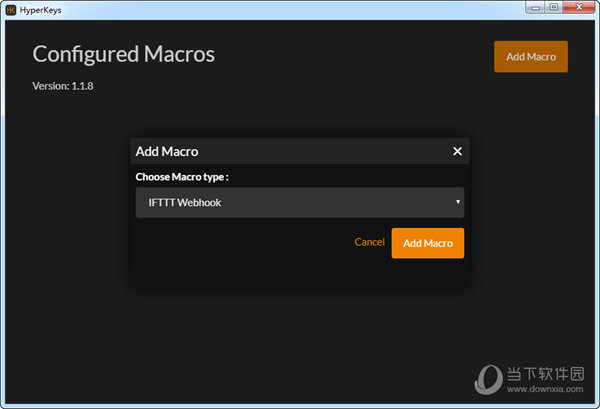This screenshot has height=409, width=600.
Task: Maximize the HyperKeys window
Action: [x=553, y=7]
